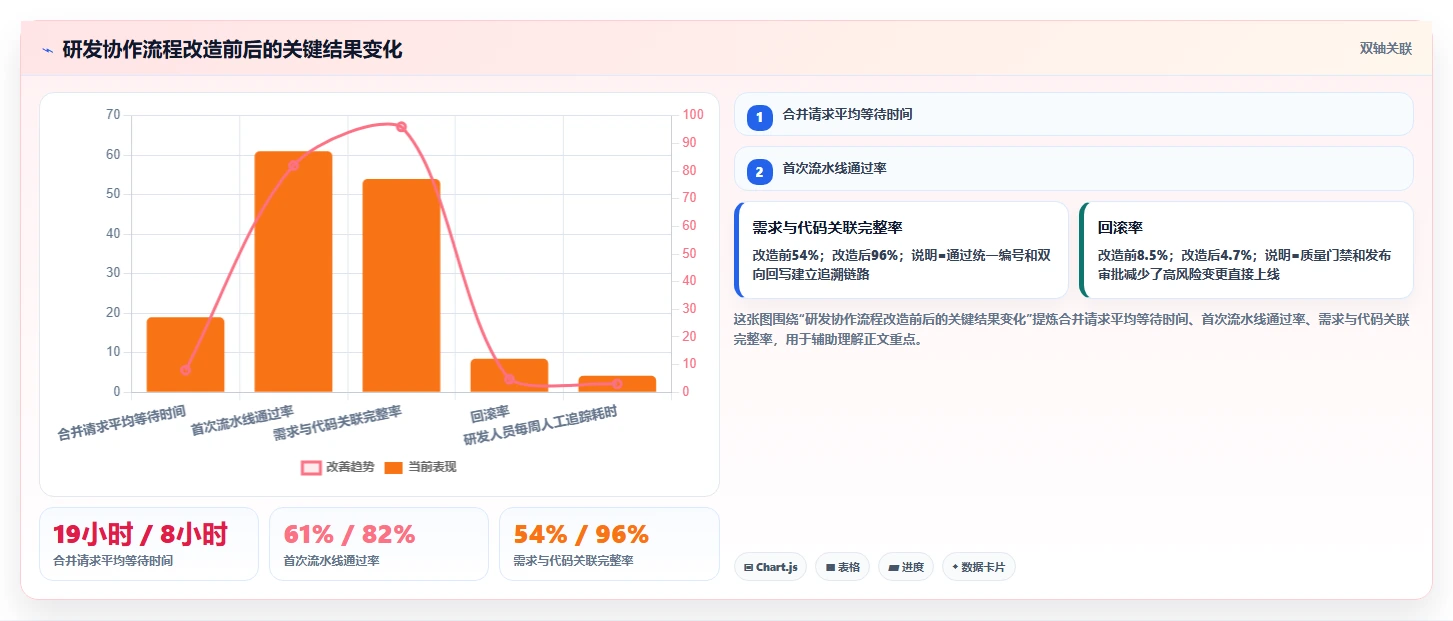Select the 合并请求平均等待时间 list item

(1073, 114)
